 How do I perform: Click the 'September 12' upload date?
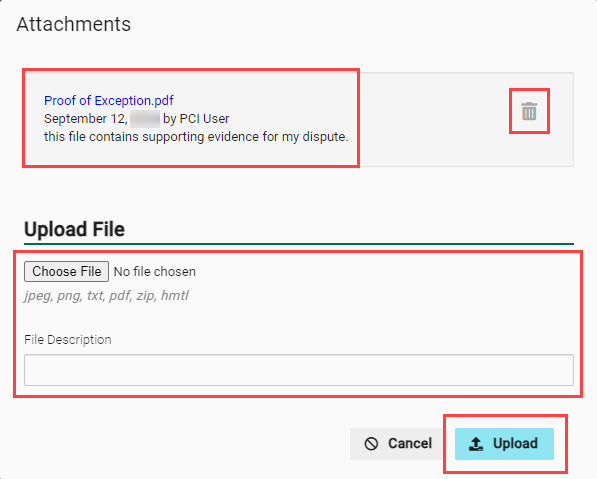85,119
